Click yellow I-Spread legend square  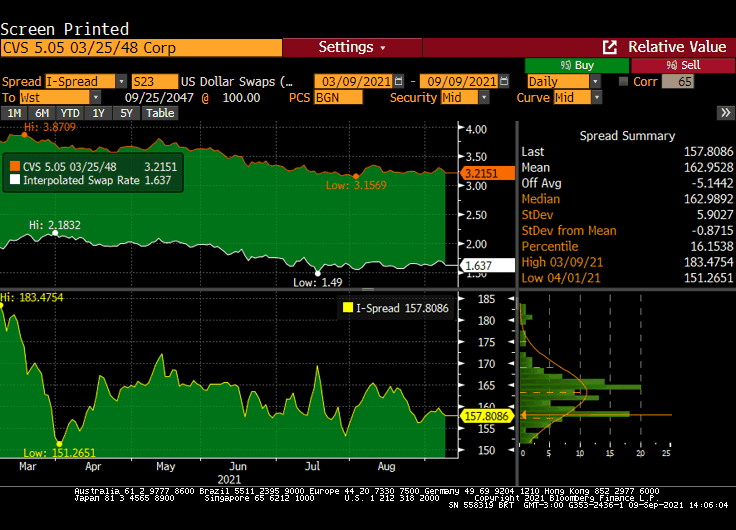[x=348, y=307]
